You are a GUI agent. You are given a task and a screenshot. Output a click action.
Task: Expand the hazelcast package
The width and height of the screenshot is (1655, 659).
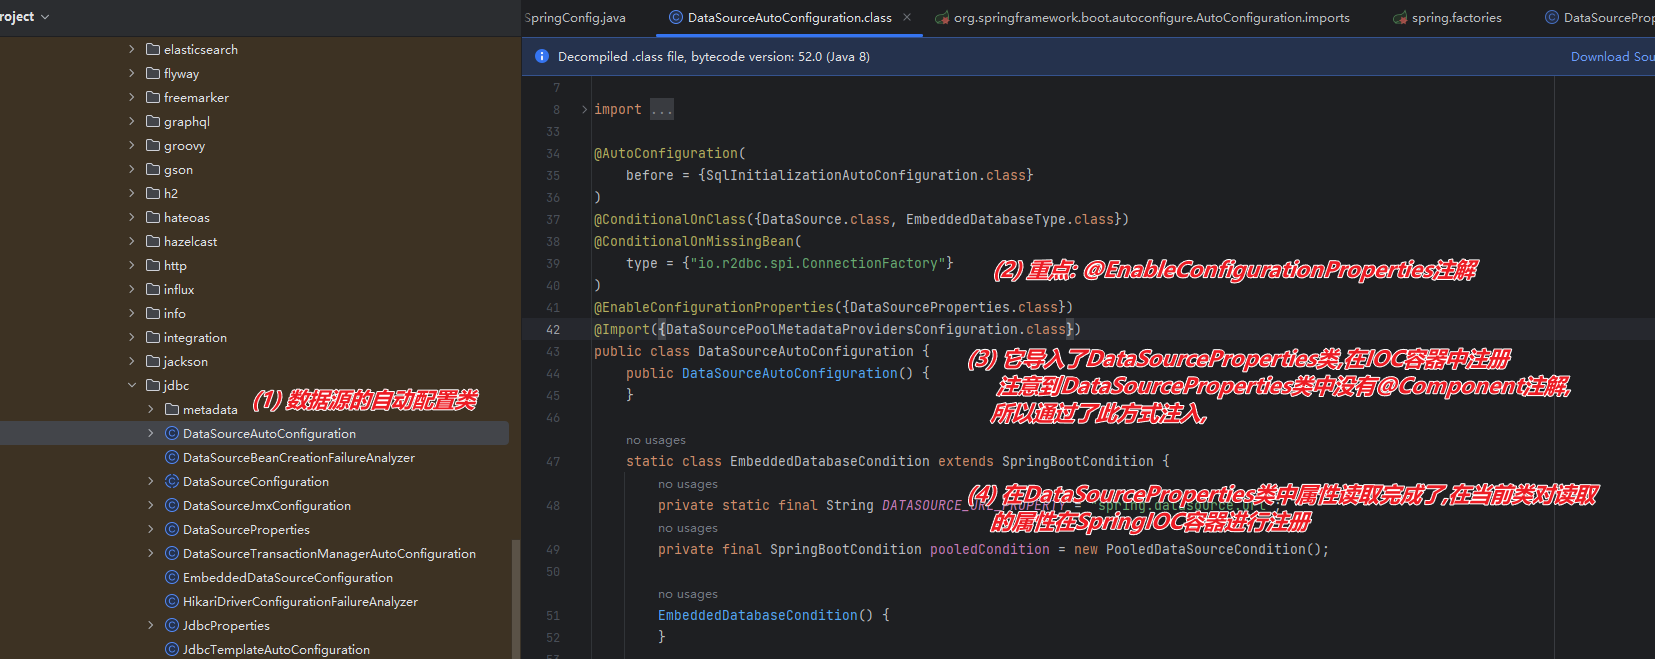click(132, 241)
